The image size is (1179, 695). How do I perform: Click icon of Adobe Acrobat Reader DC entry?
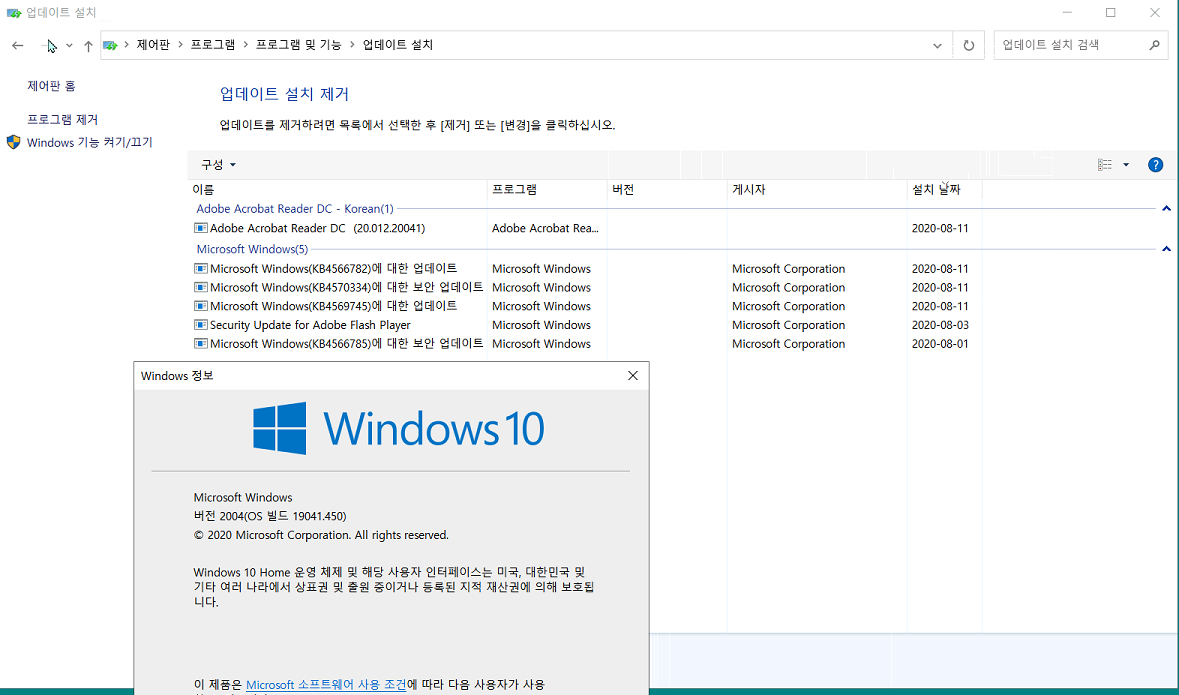201,228
